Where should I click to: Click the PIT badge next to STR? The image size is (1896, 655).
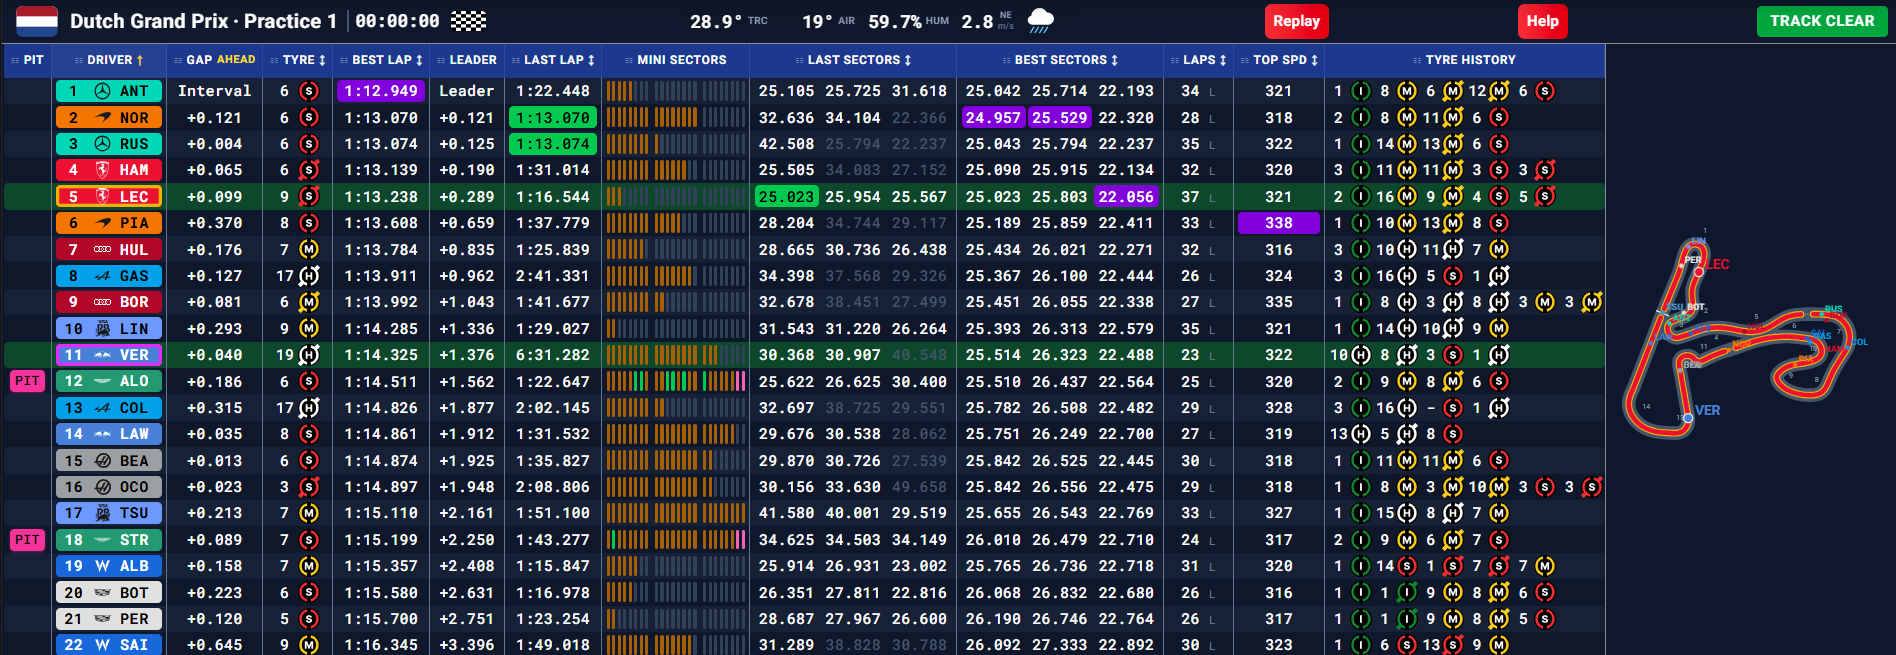tap(27, 540)
